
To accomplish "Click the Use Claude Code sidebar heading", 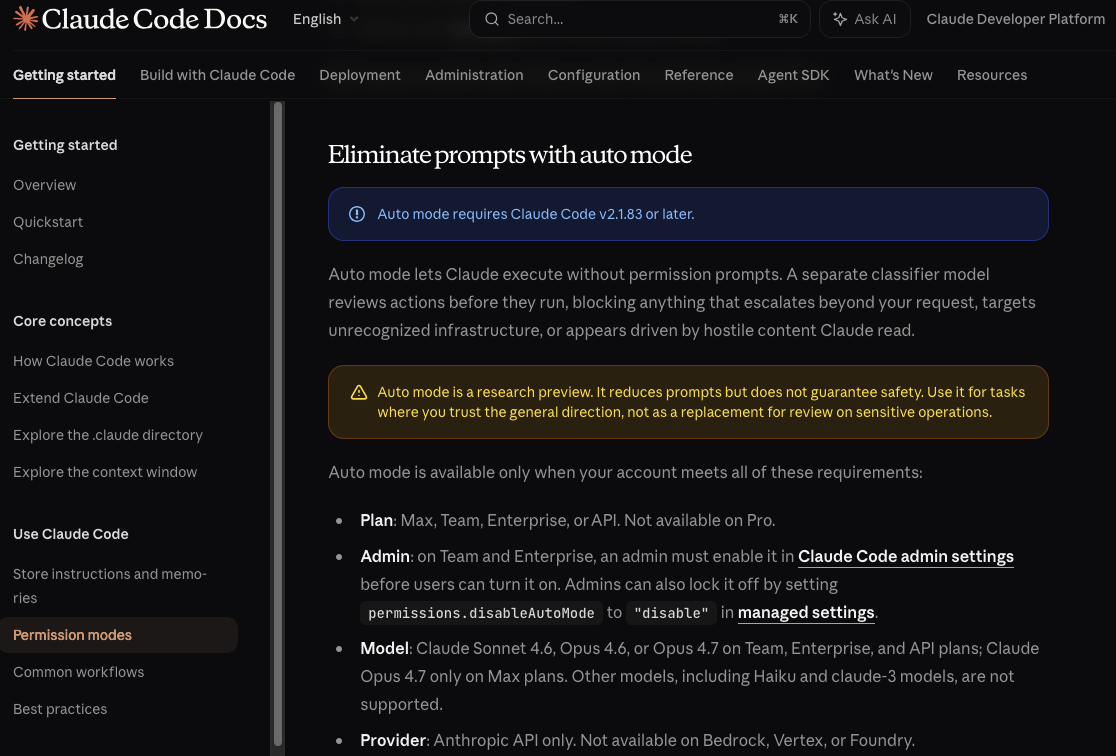I will tap(70, 534).
